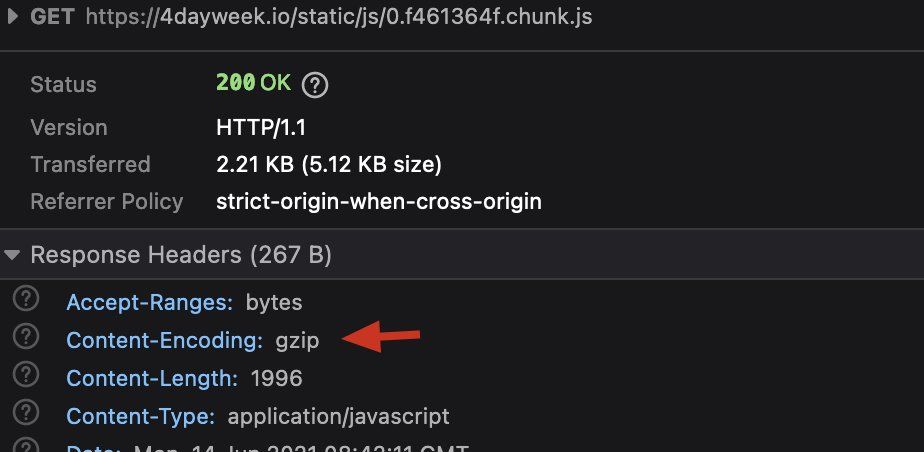Click the question mark beside Content-Length
This screenshot has width=924, height=452.
29,376
